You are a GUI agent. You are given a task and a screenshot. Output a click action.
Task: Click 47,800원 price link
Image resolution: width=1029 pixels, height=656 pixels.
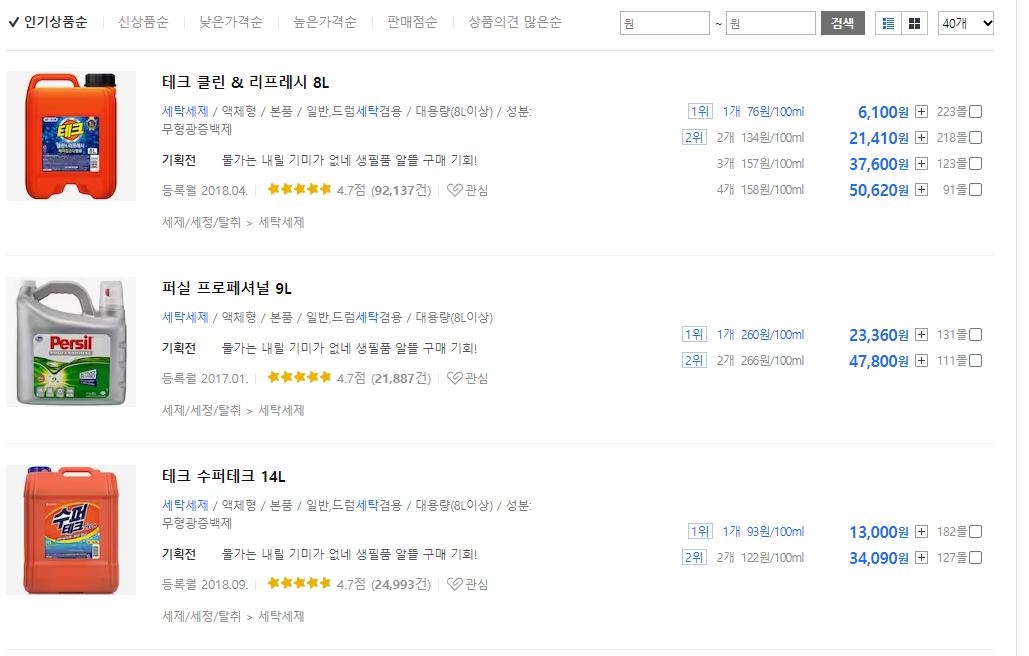point(879,361)
